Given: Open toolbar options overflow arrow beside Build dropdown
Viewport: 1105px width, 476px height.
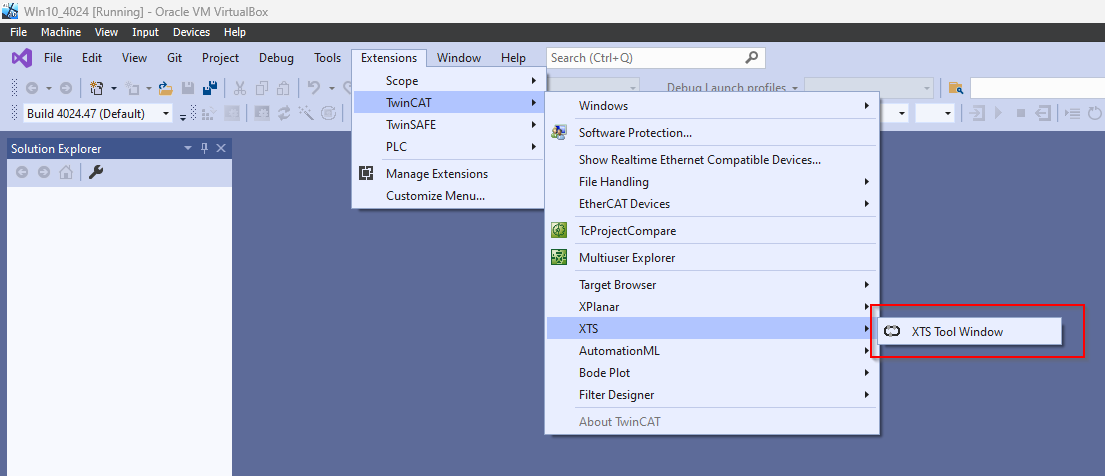Looking at the screenshot, I should pyautogui.click(x=183, y=116).
